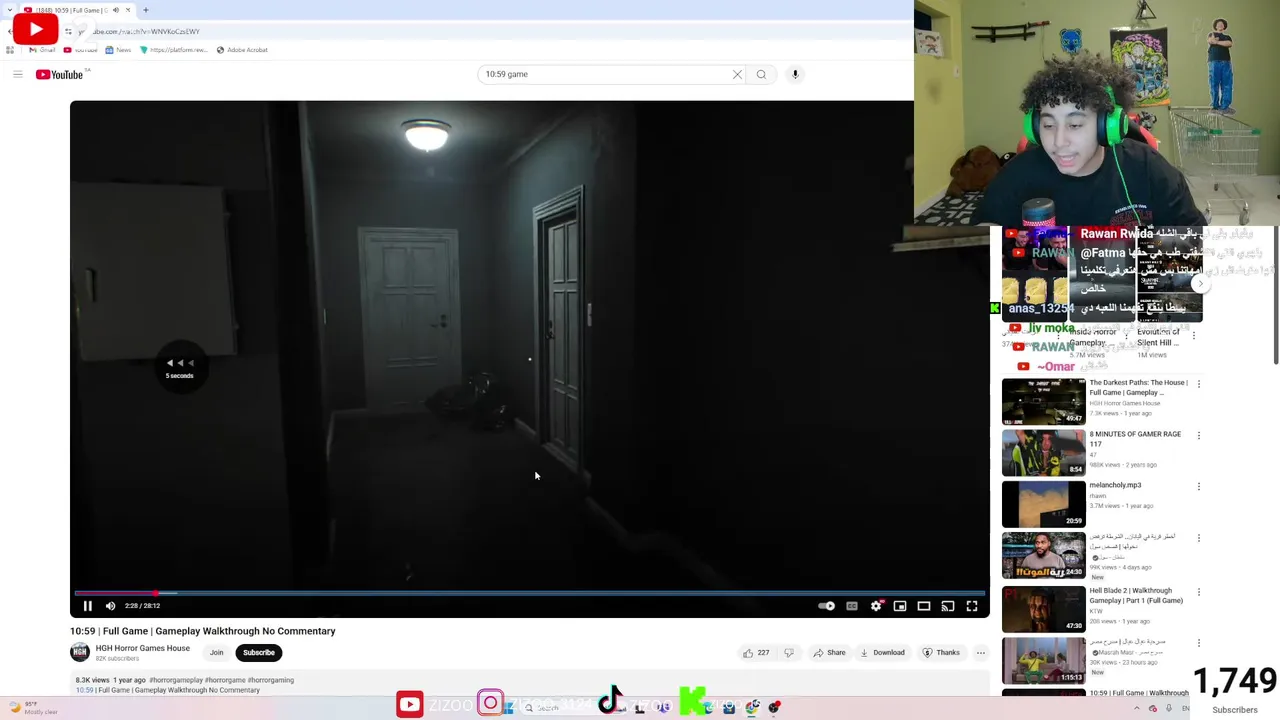Switch to miniplayer mode

click(900, 606)
